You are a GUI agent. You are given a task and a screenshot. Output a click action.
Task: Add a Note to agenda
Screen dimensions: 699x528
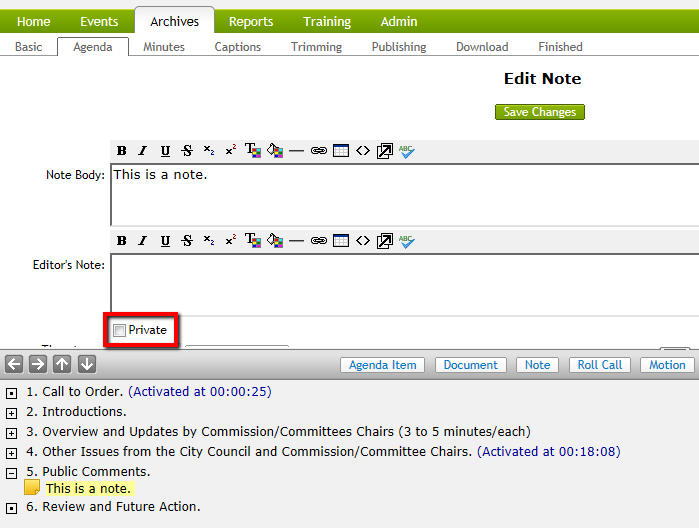click(x=537, y=365)
